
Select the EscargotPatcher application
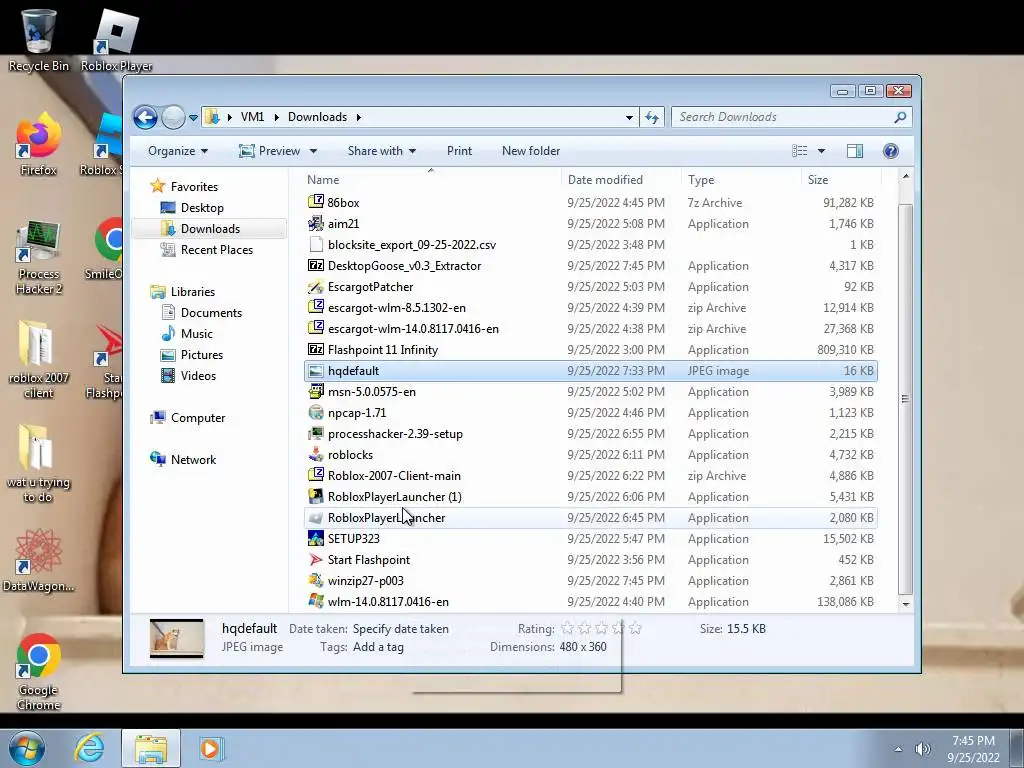point(590,287)
